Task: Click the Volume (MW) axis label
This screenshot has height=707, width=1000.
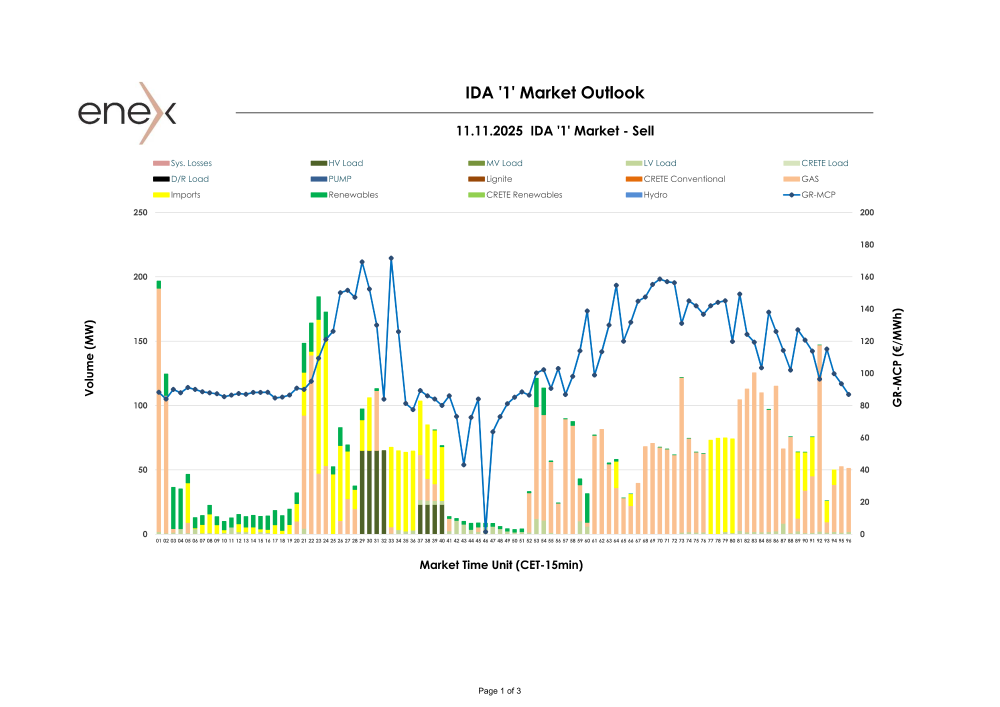Action: pos(89,365)
